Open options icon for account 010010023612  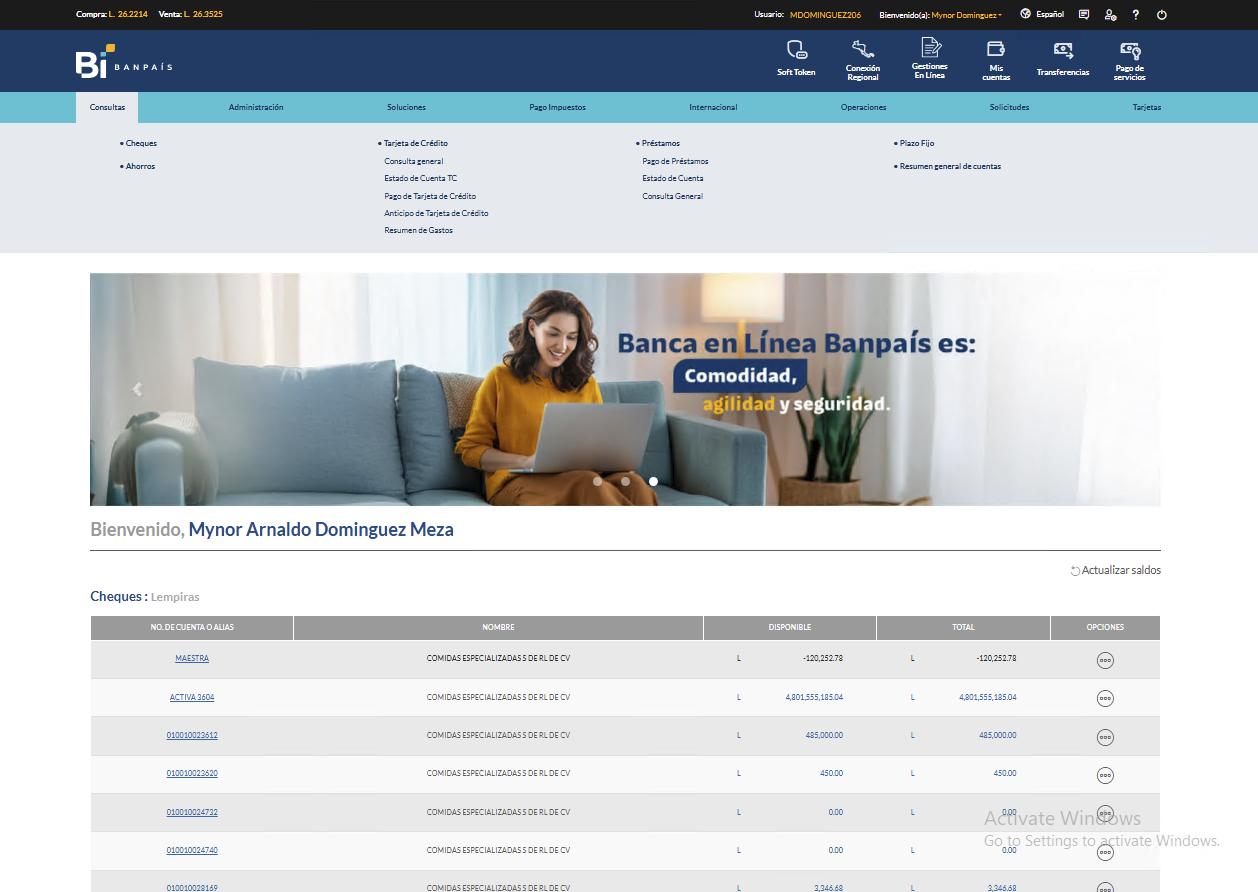click(x=1105, y=737)
